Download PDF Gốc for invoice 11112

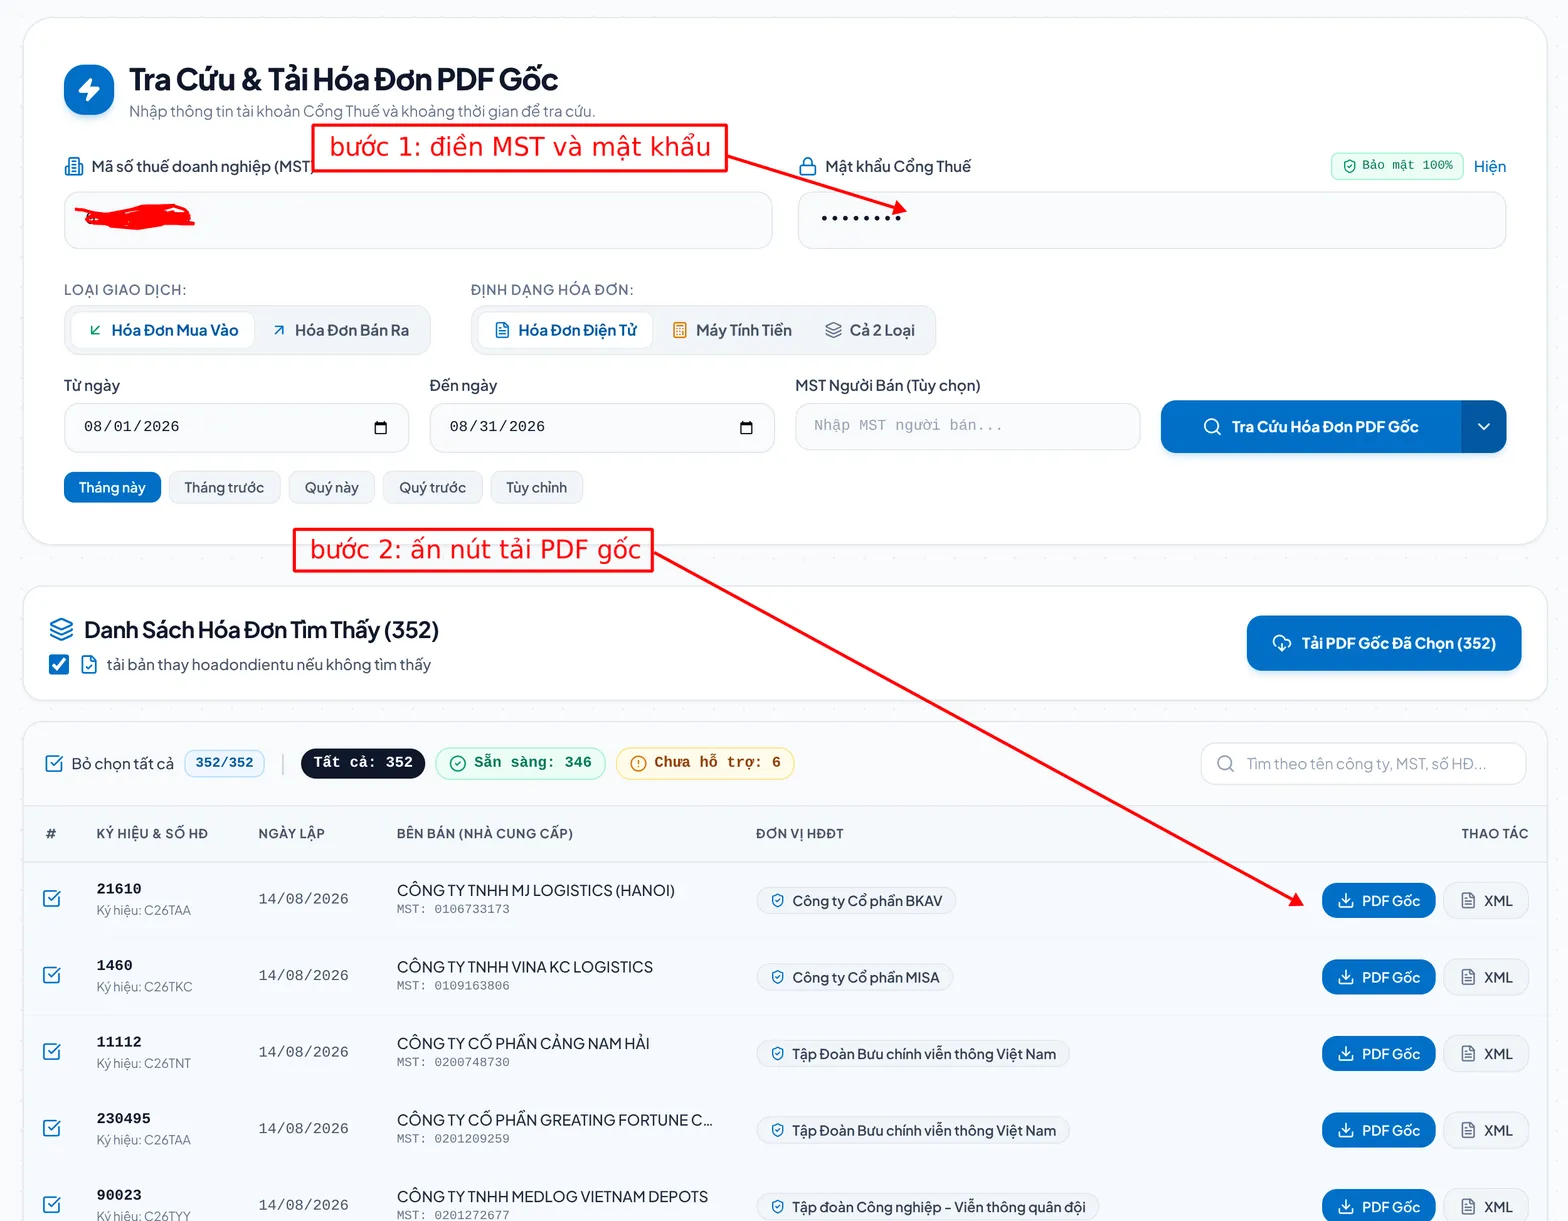point(1378,1054)
